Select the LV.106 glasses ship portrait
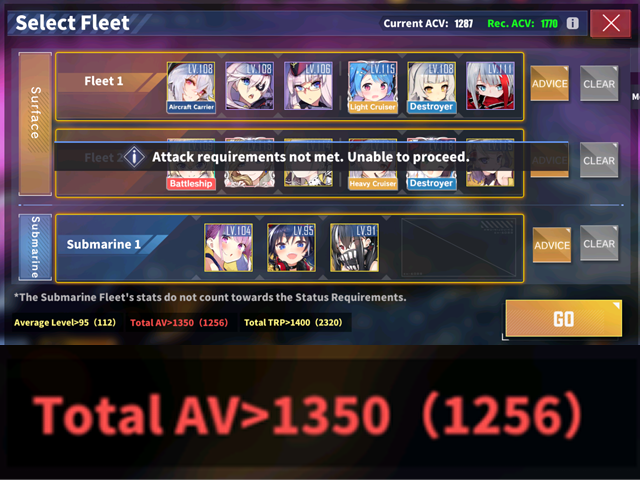 [308, 86]
